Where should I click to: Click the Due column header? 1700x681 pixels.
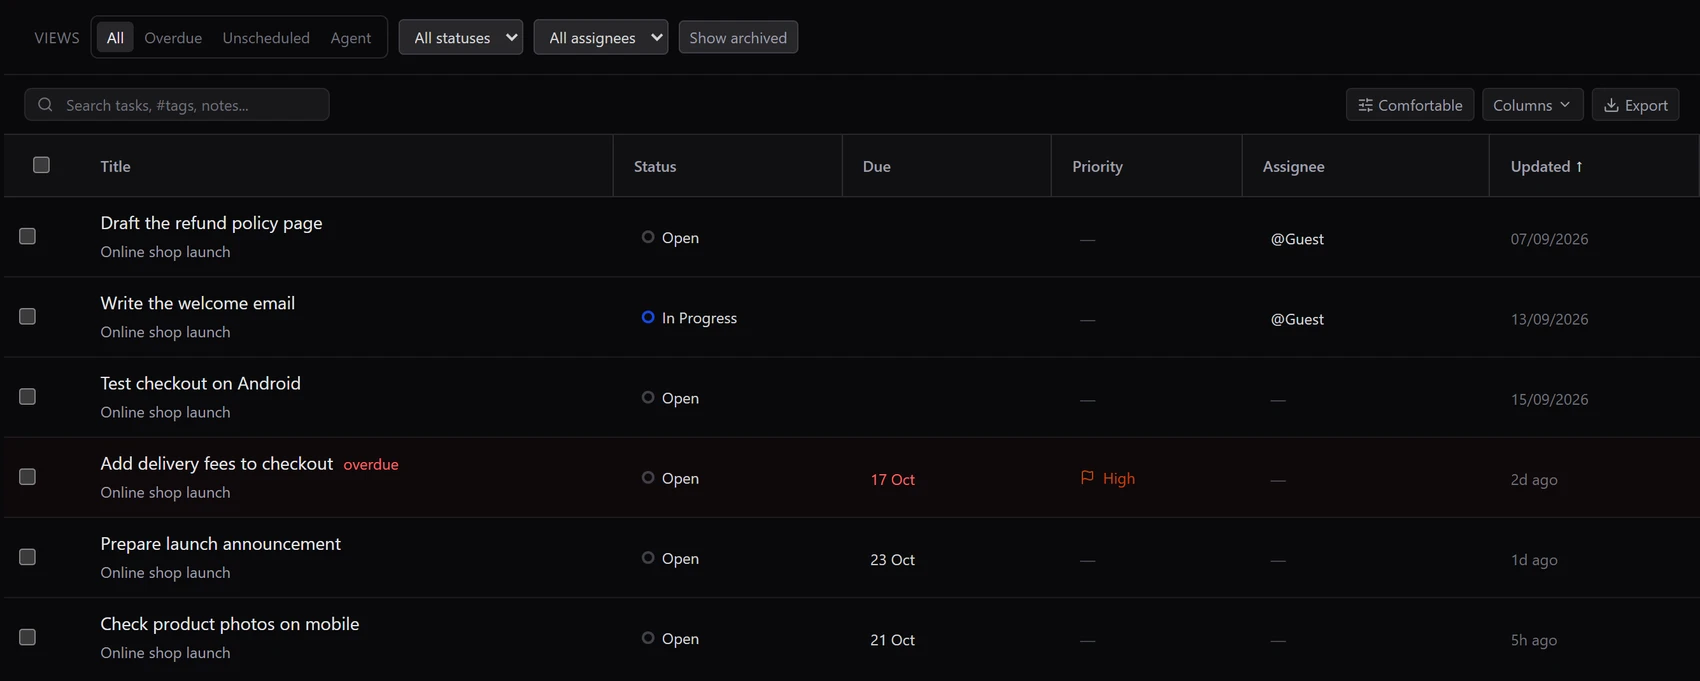pos(877,166)
